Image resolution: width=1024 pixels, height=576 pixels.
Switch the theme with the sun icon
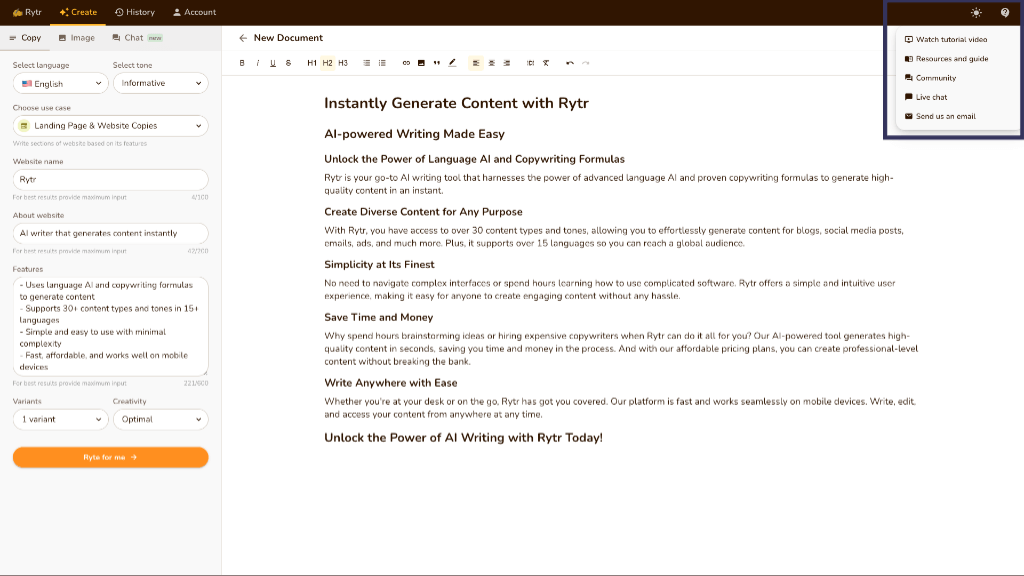976,12
